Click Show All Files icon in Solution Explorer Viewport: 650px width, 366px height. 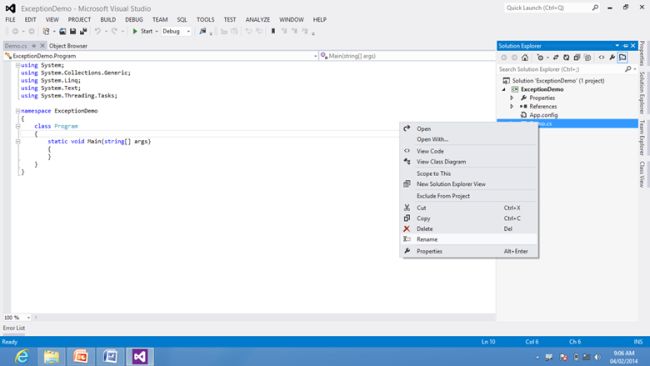[x=587, y=58]
